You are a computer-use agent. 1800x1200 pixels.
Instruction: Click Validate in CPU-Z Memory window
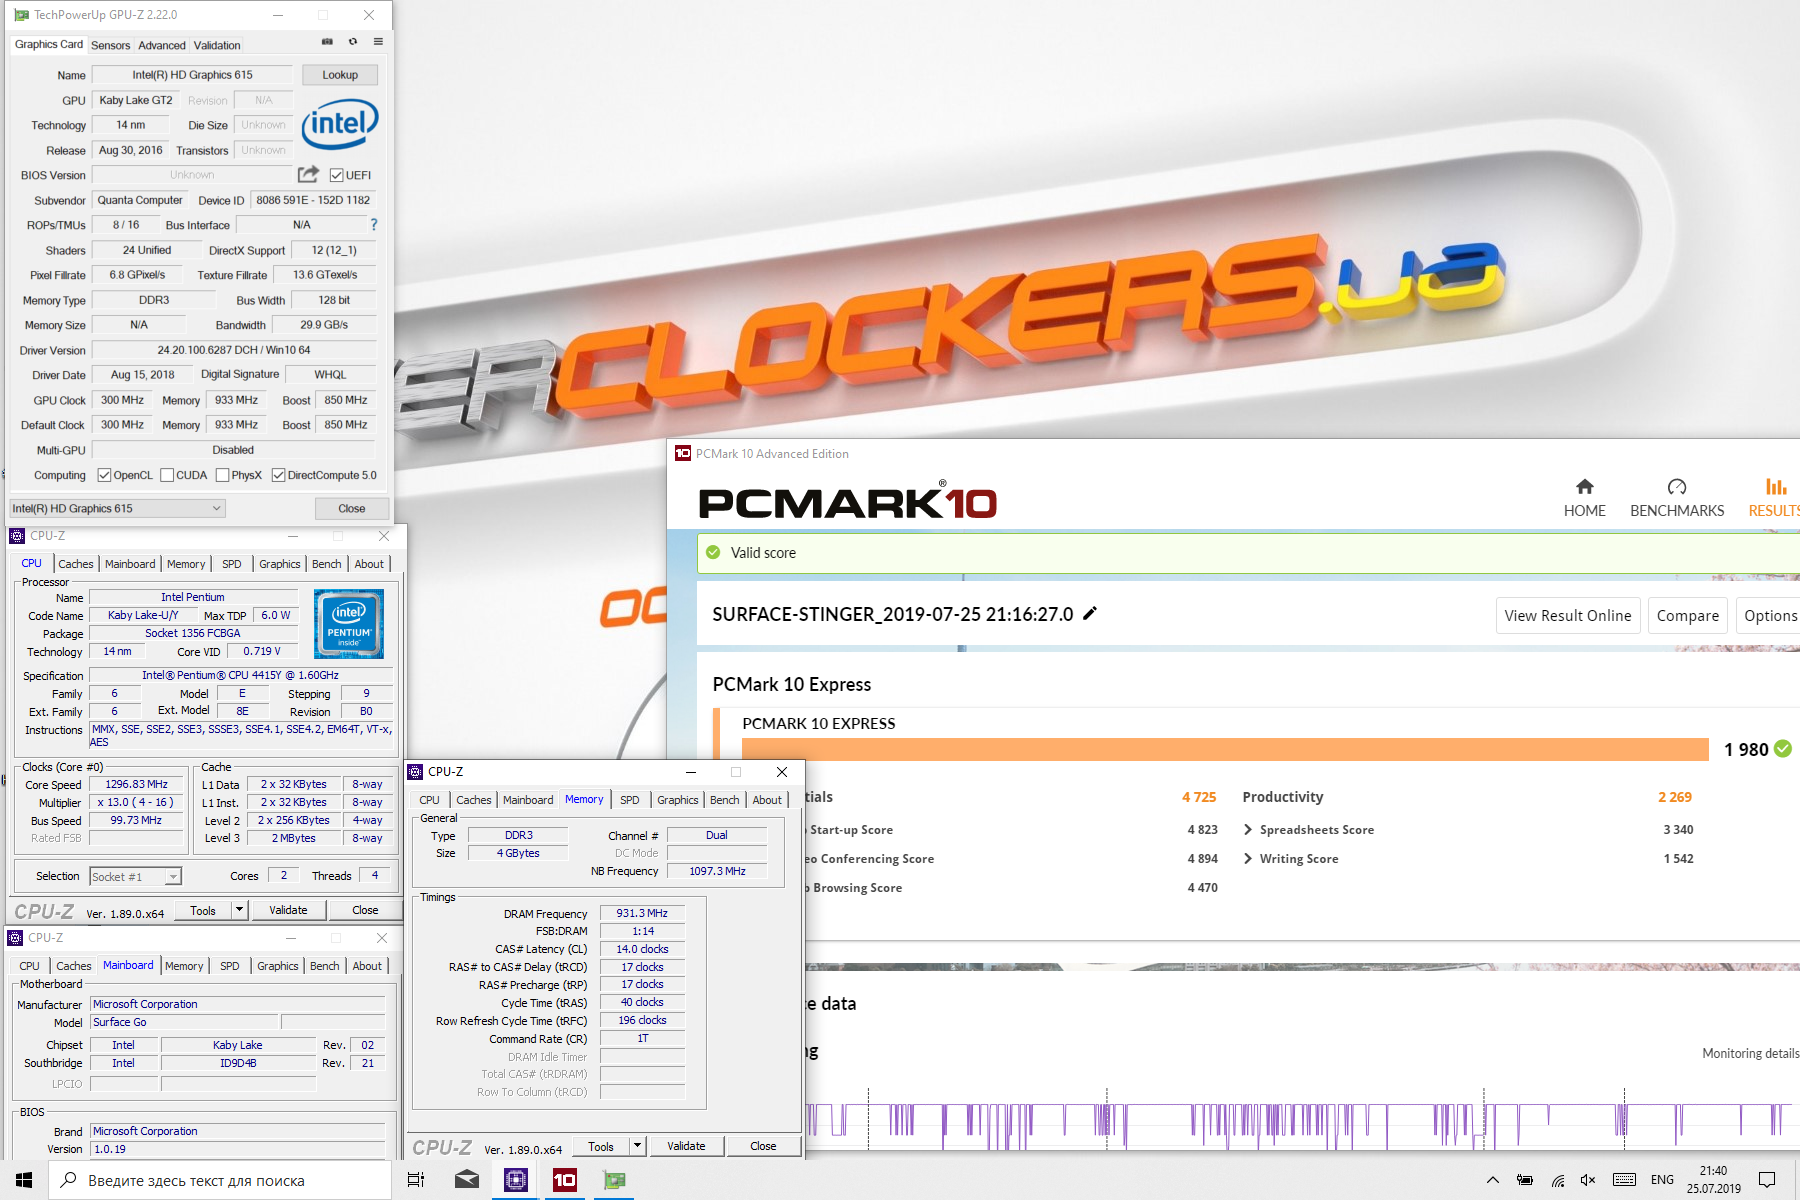(x=686, y=1145)
